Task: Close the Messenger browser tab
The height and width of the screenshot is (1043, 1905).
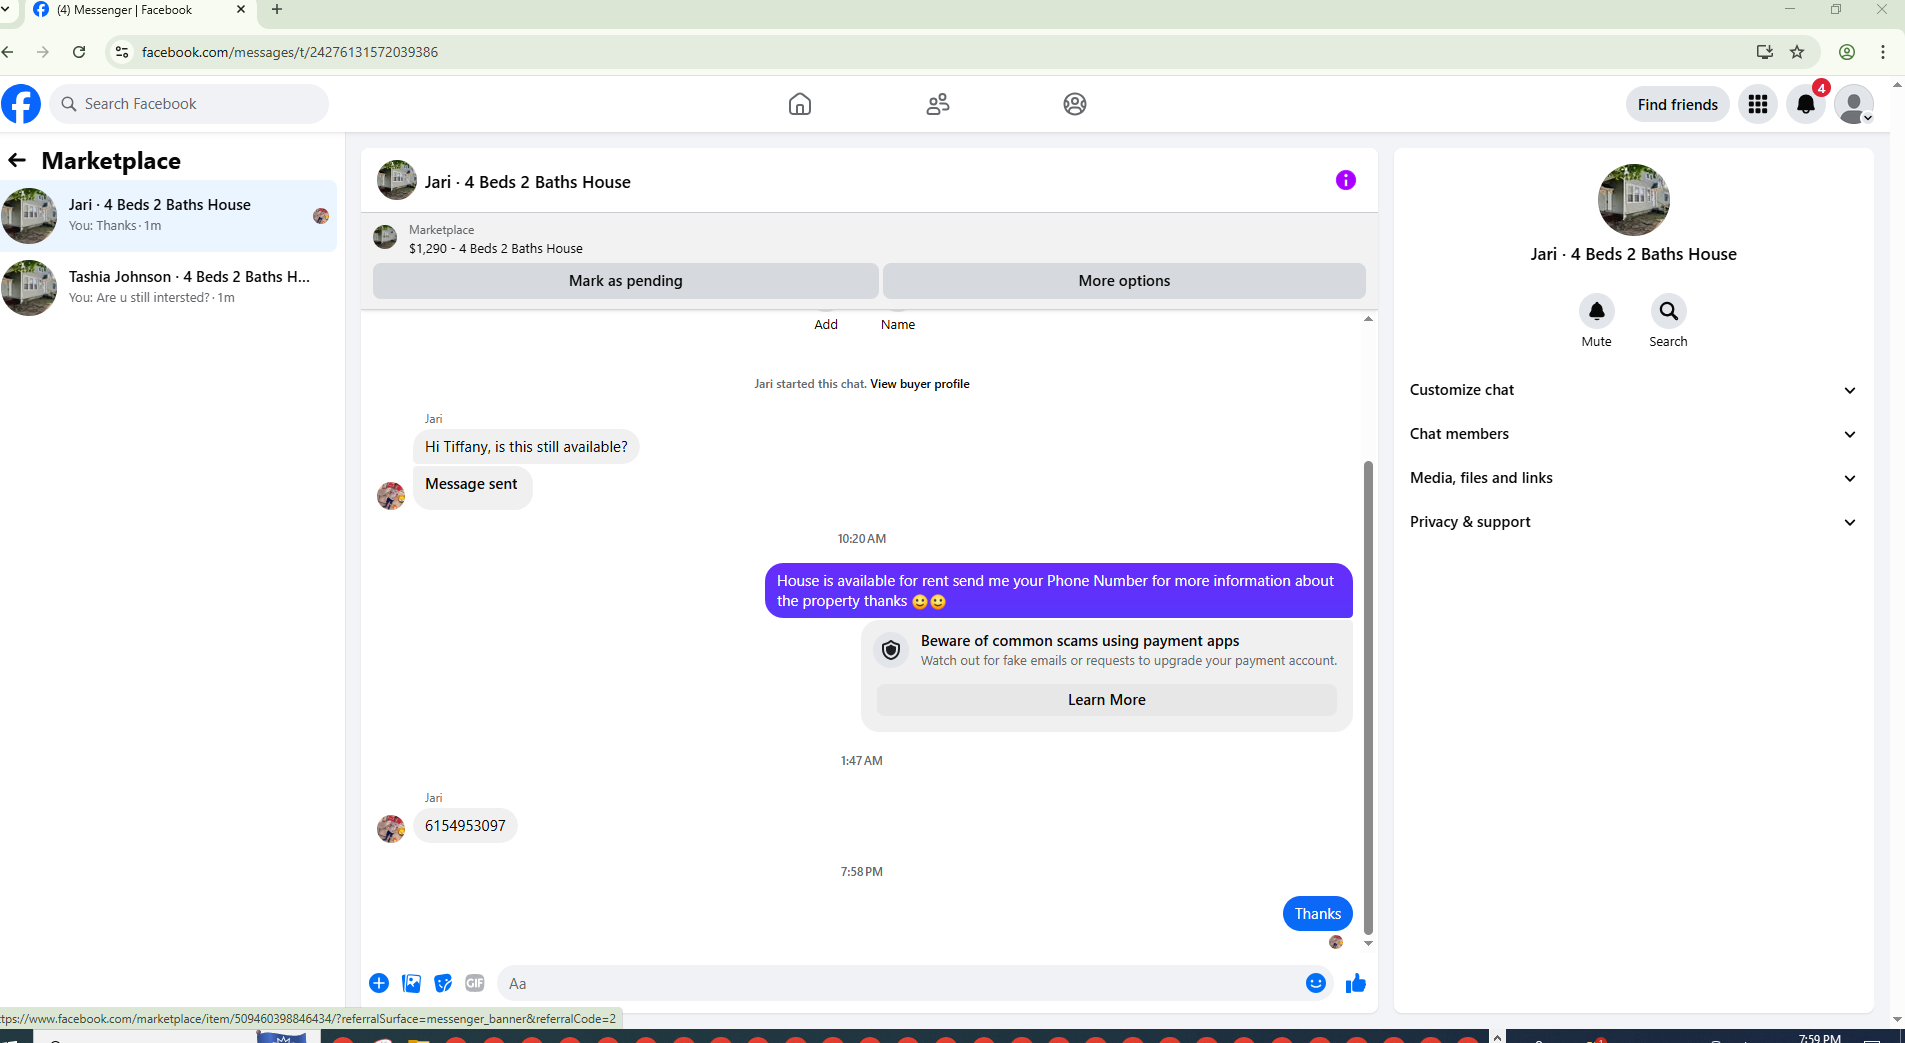Action: click(x=240, y=10)
